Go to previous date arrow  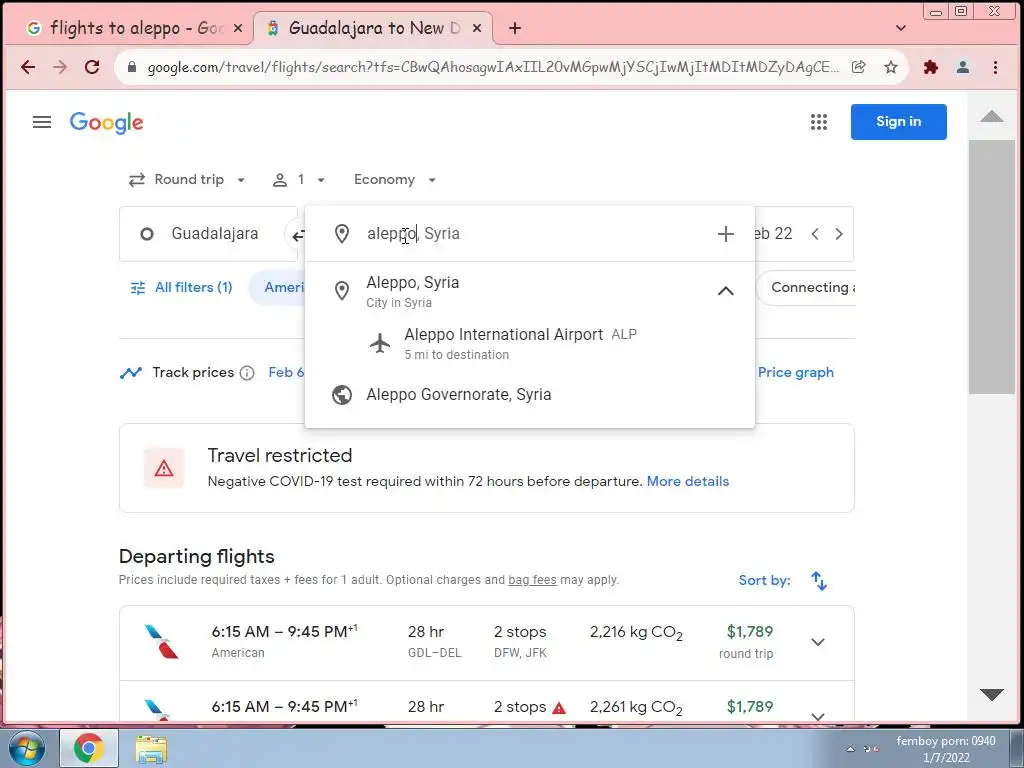pos(815,234)
